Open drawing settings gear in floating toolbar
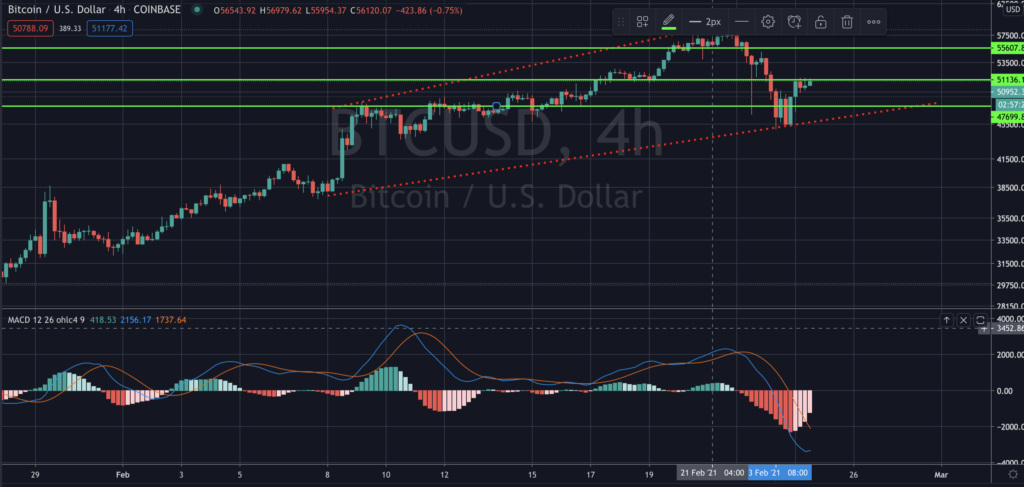This screenshot has width=1024, height=487. pyautogui.click(x=768, y=22)
